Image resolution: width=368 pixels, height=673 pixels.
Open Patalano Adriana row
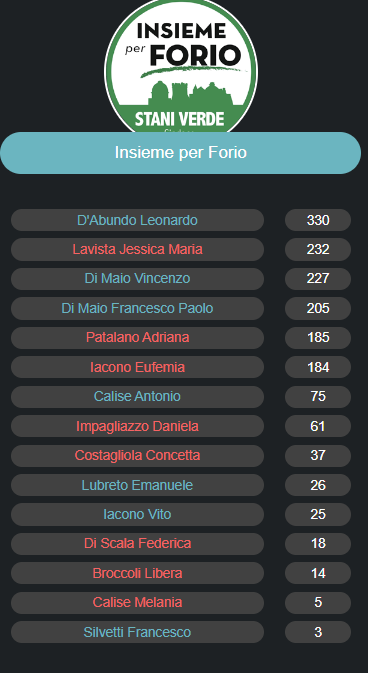coord(137,337)
